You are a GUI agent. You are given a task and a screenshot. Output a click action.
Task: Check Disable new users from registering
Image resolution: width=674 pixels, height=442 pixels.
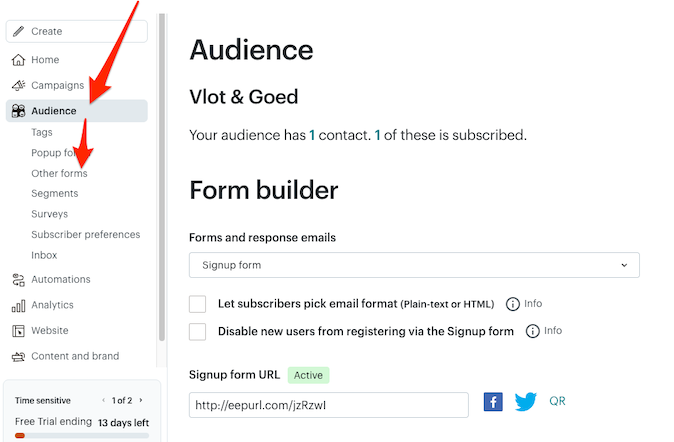pos(198,331)
